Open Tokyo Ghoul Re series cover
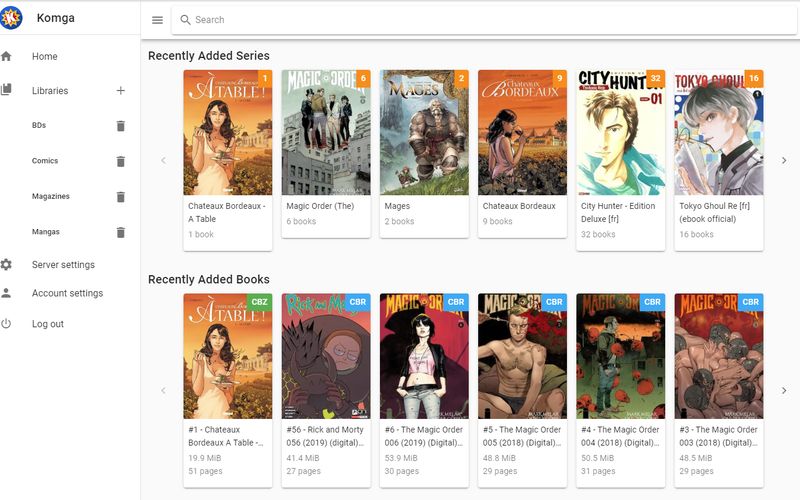This screenshot has height=500, width=800. click(x=719, y=132)
